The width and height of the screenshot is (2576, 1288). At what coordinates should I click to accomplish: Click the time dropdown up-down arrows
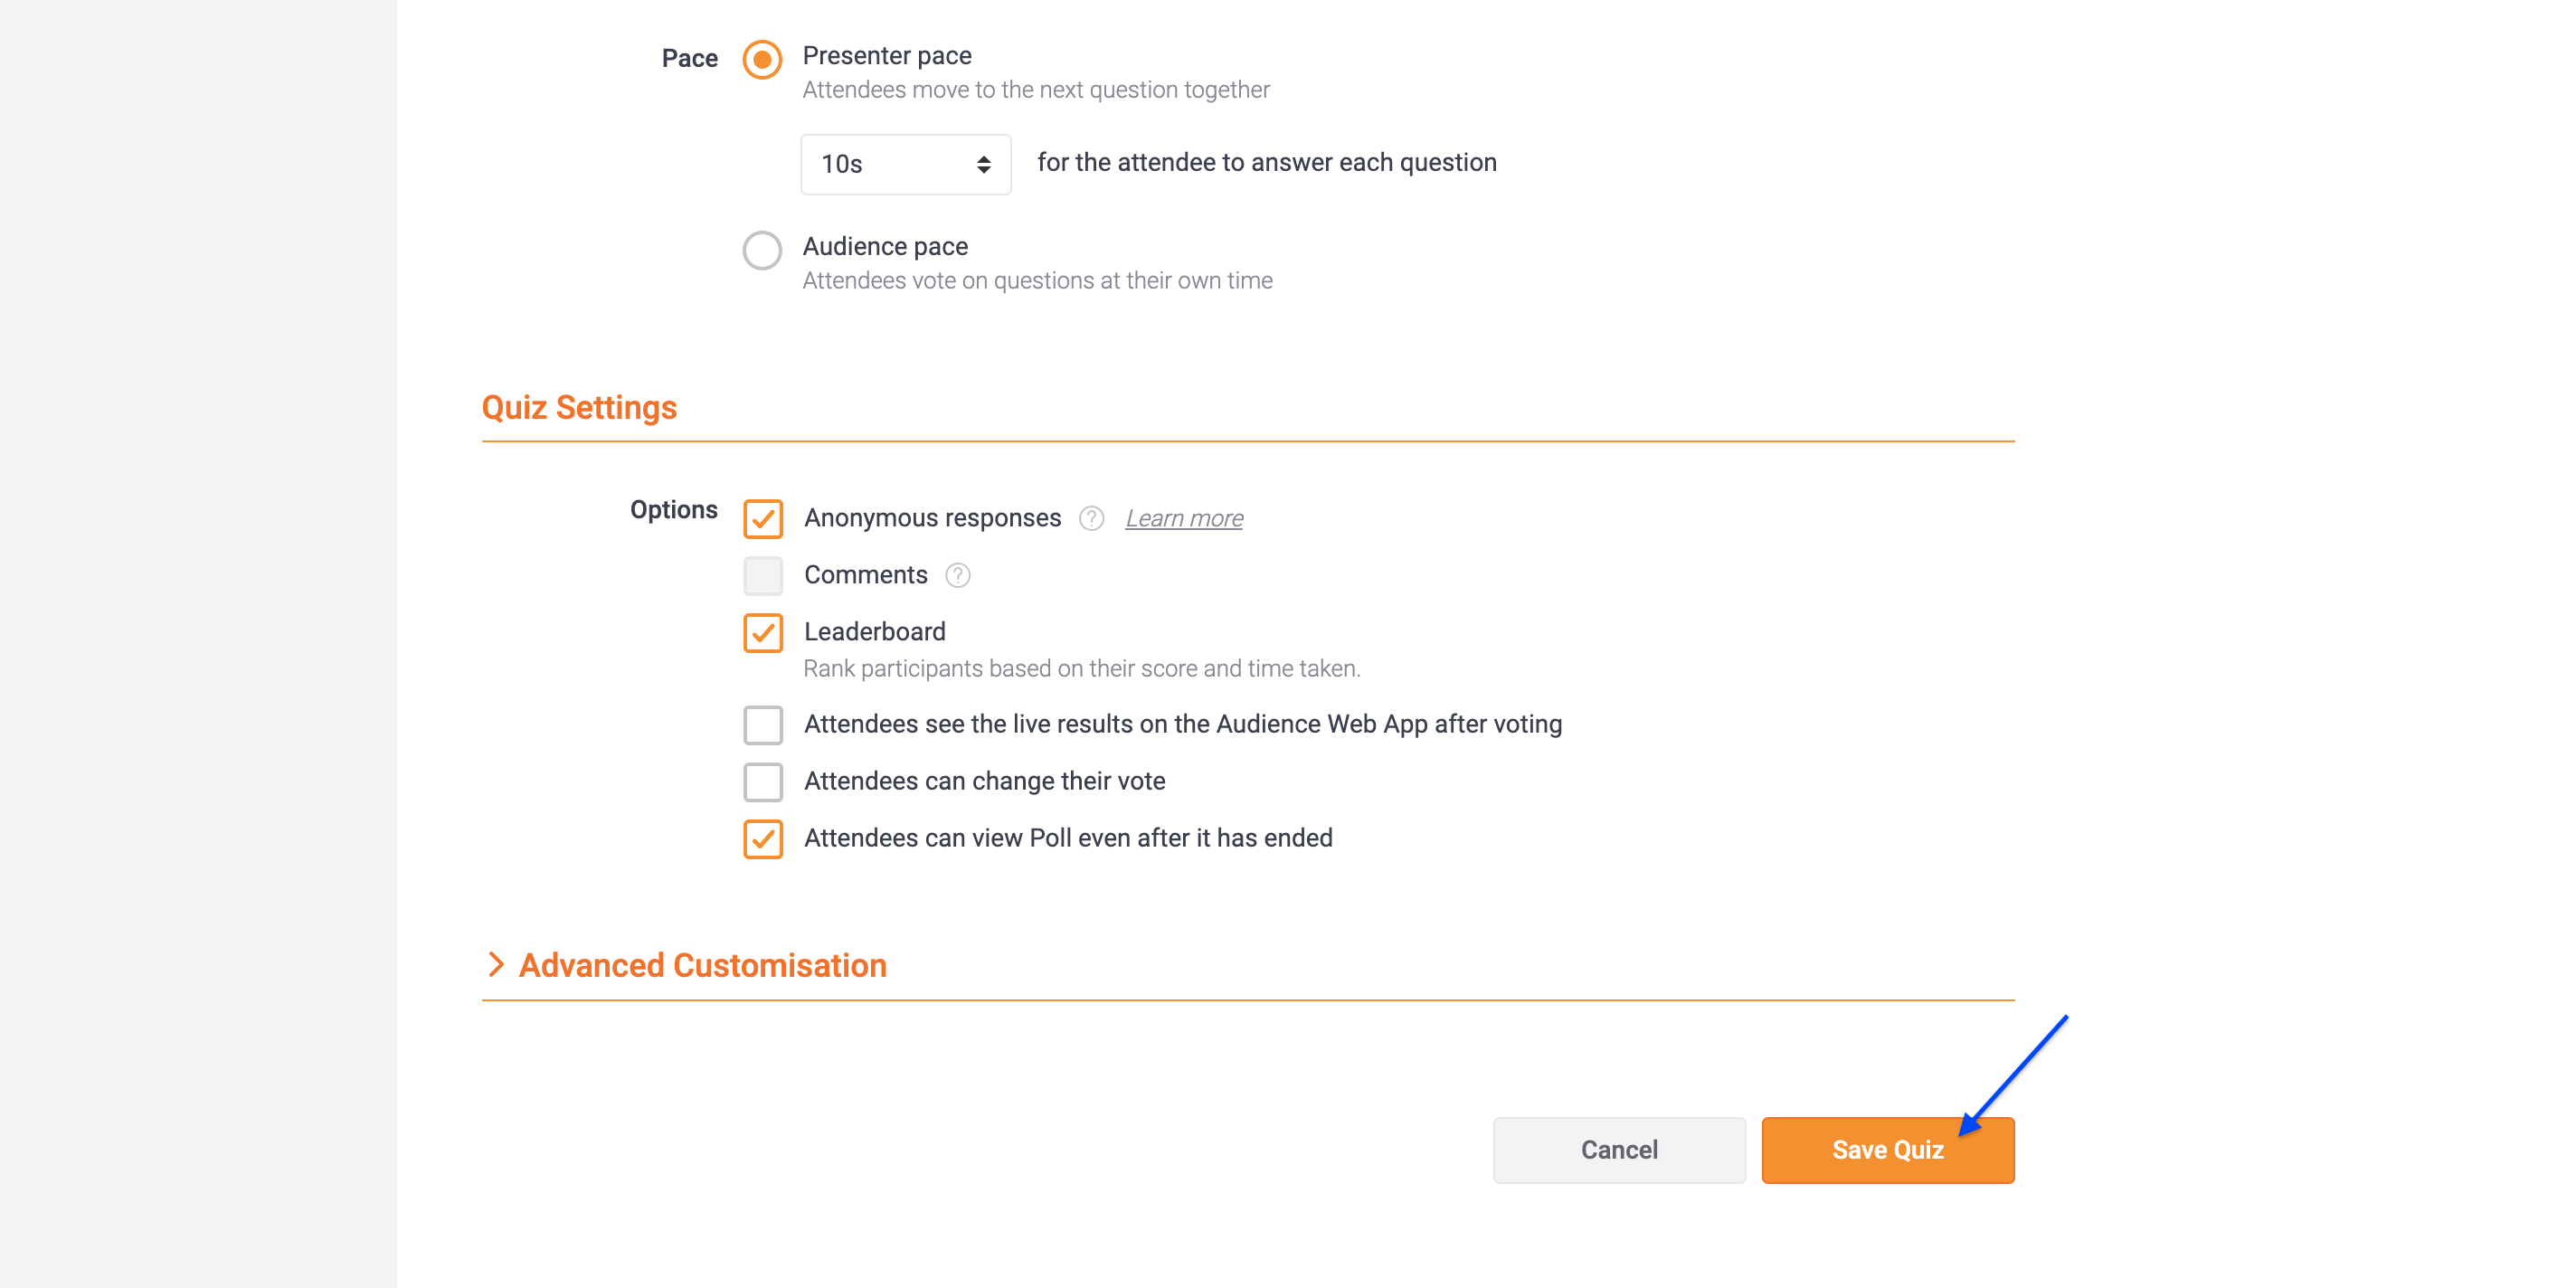[984, 164]
